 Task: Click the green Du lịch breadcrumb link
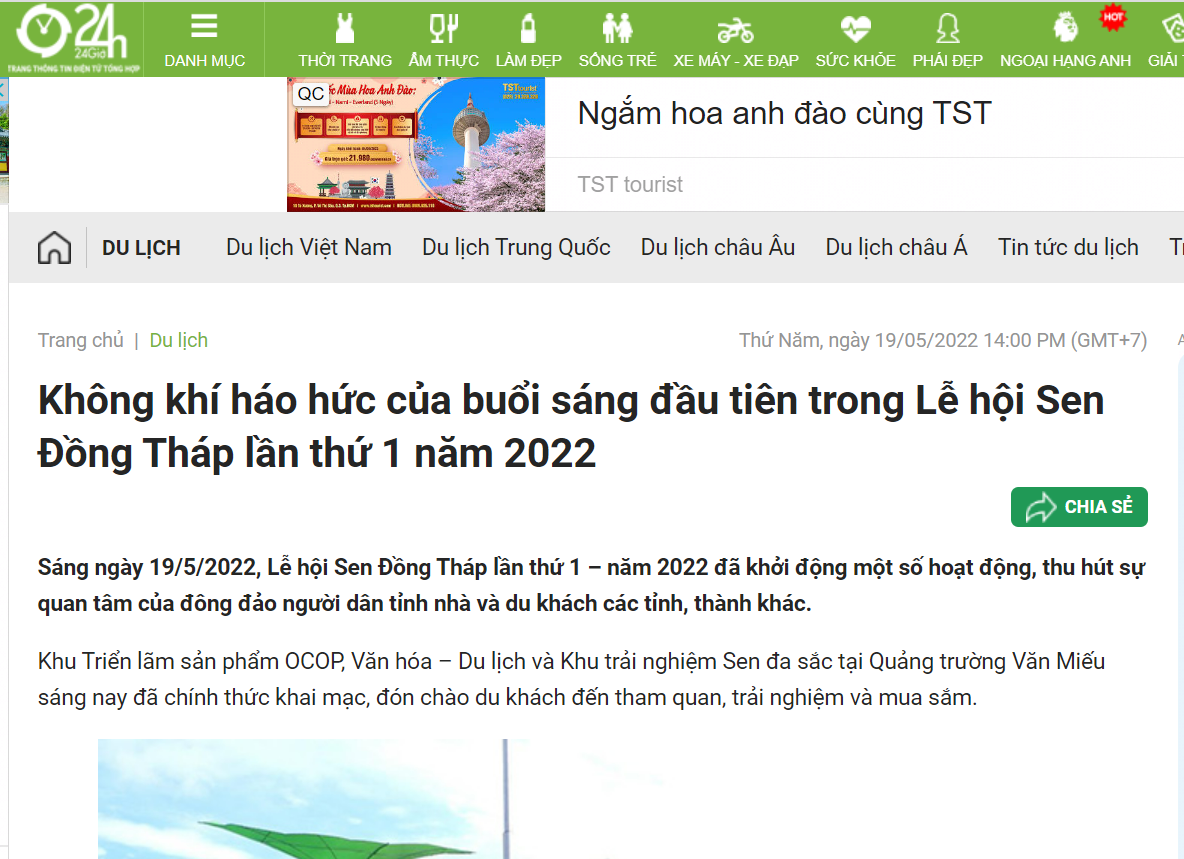point(179,341)
